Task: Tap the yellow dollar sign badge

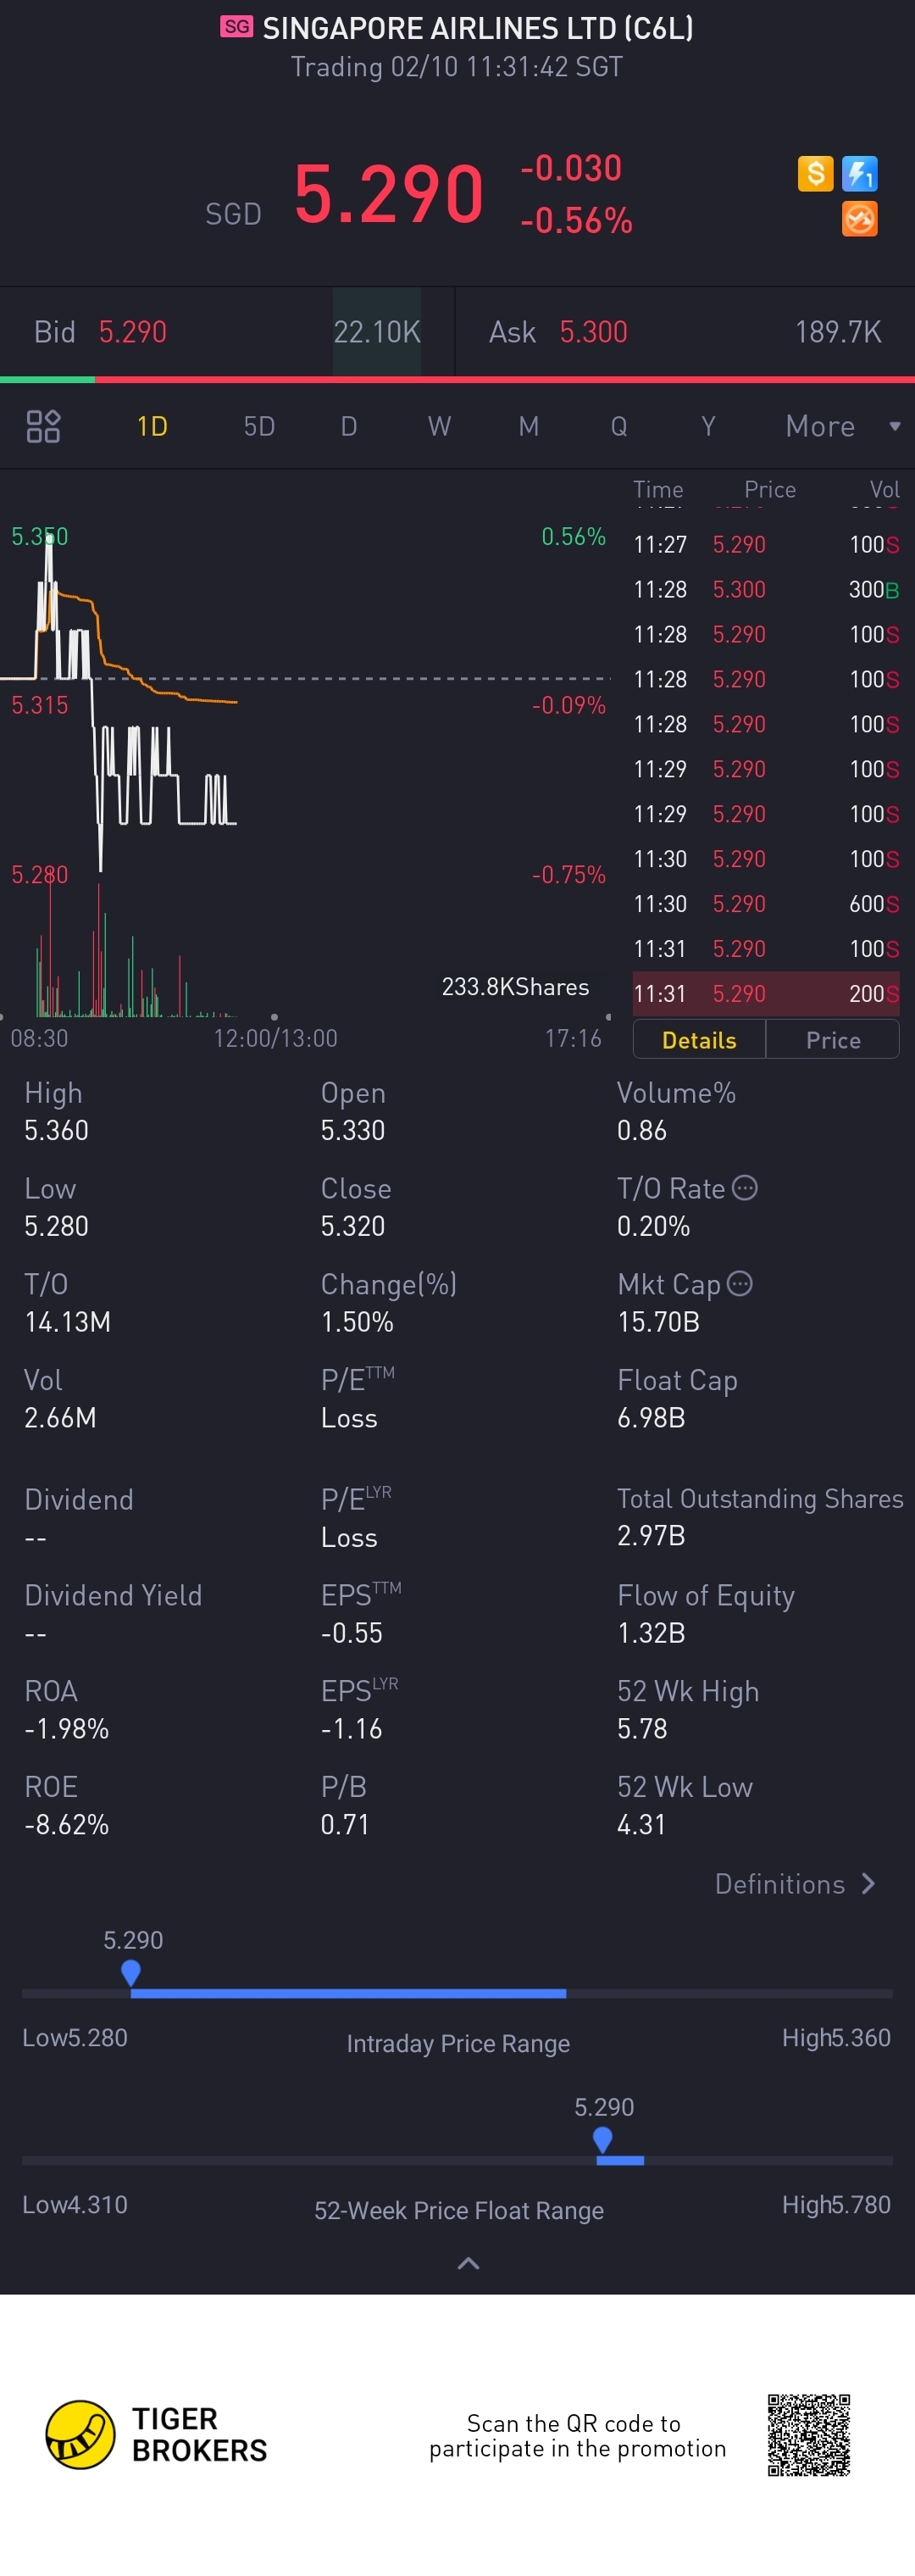Action: pos(815,174)
